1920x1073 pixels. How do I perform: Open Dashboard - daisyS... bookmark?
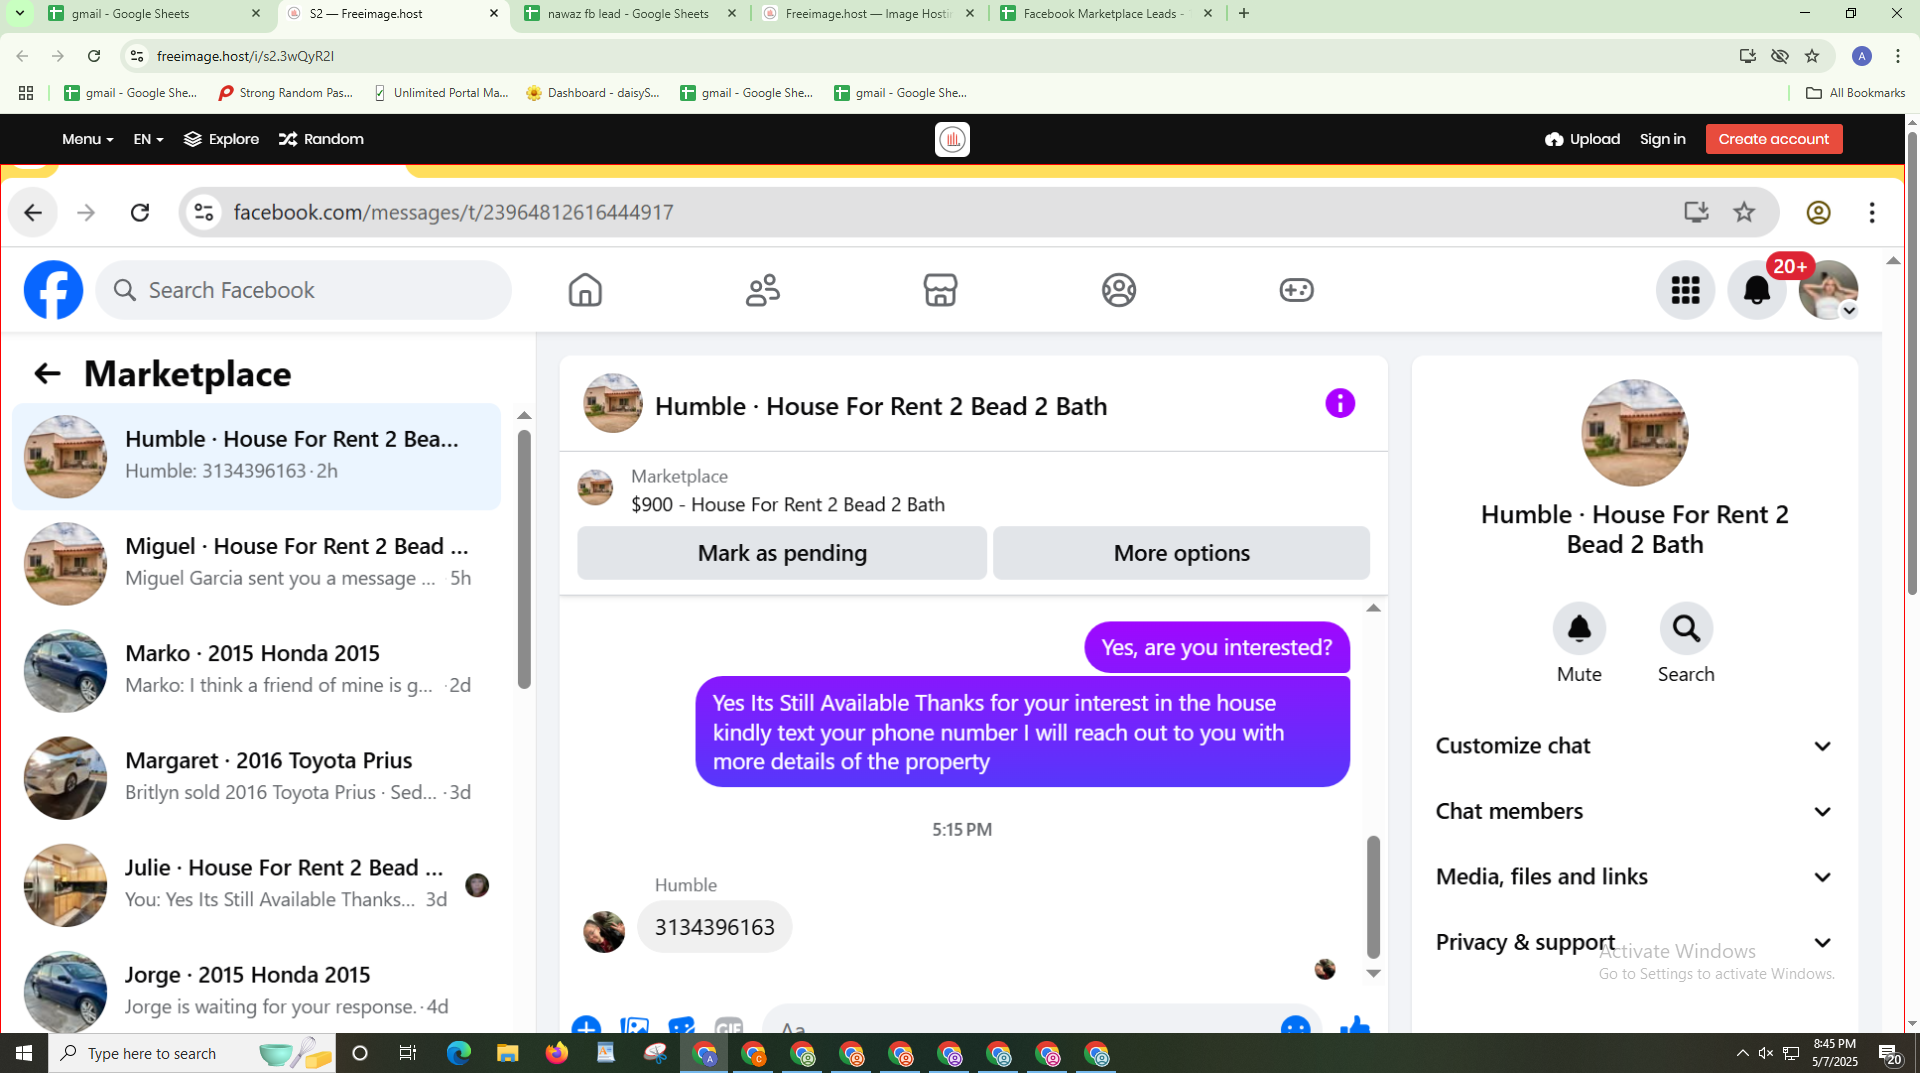(593, 93)
